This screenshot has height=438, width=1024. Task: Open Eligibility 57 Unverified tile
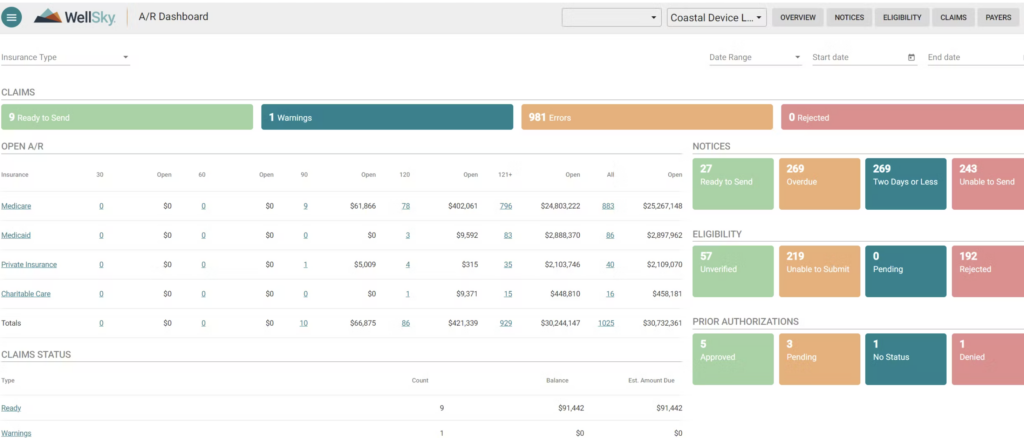click(x=733, y=272)
